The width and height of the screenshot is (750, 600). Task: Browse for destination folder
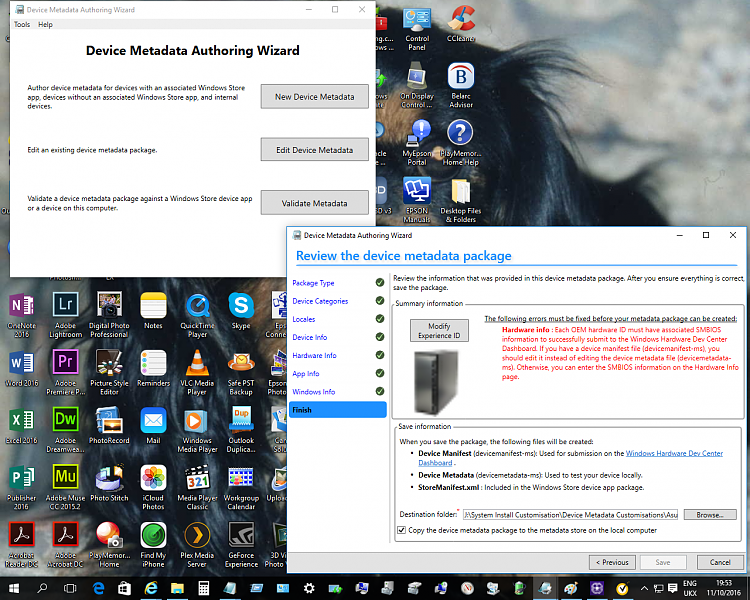point(710,515)
